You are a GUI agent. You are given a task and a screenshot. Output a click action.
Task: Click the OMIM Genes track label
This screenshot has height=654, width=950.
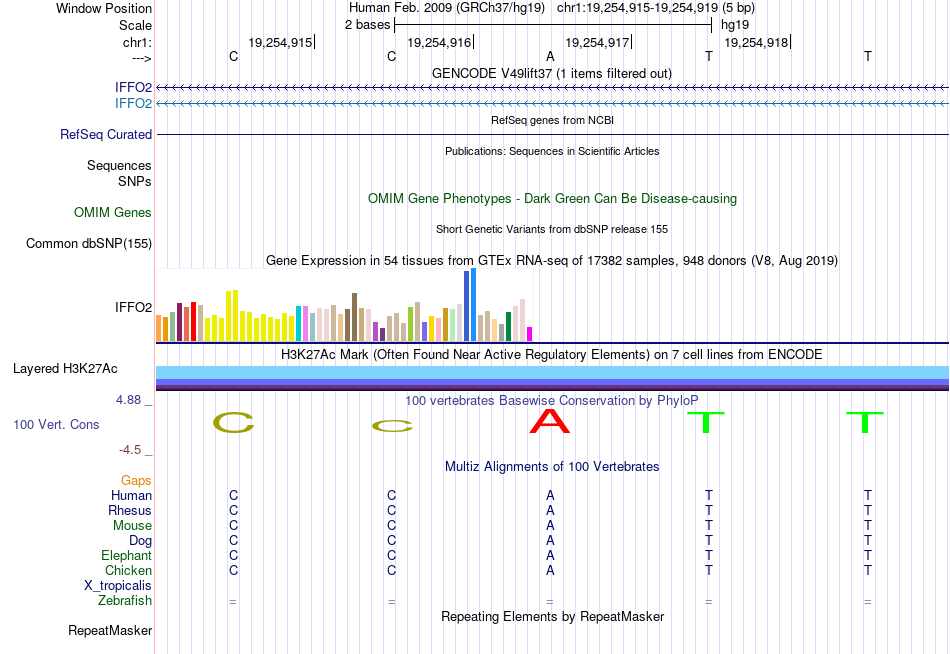click(x=112, y=212)
